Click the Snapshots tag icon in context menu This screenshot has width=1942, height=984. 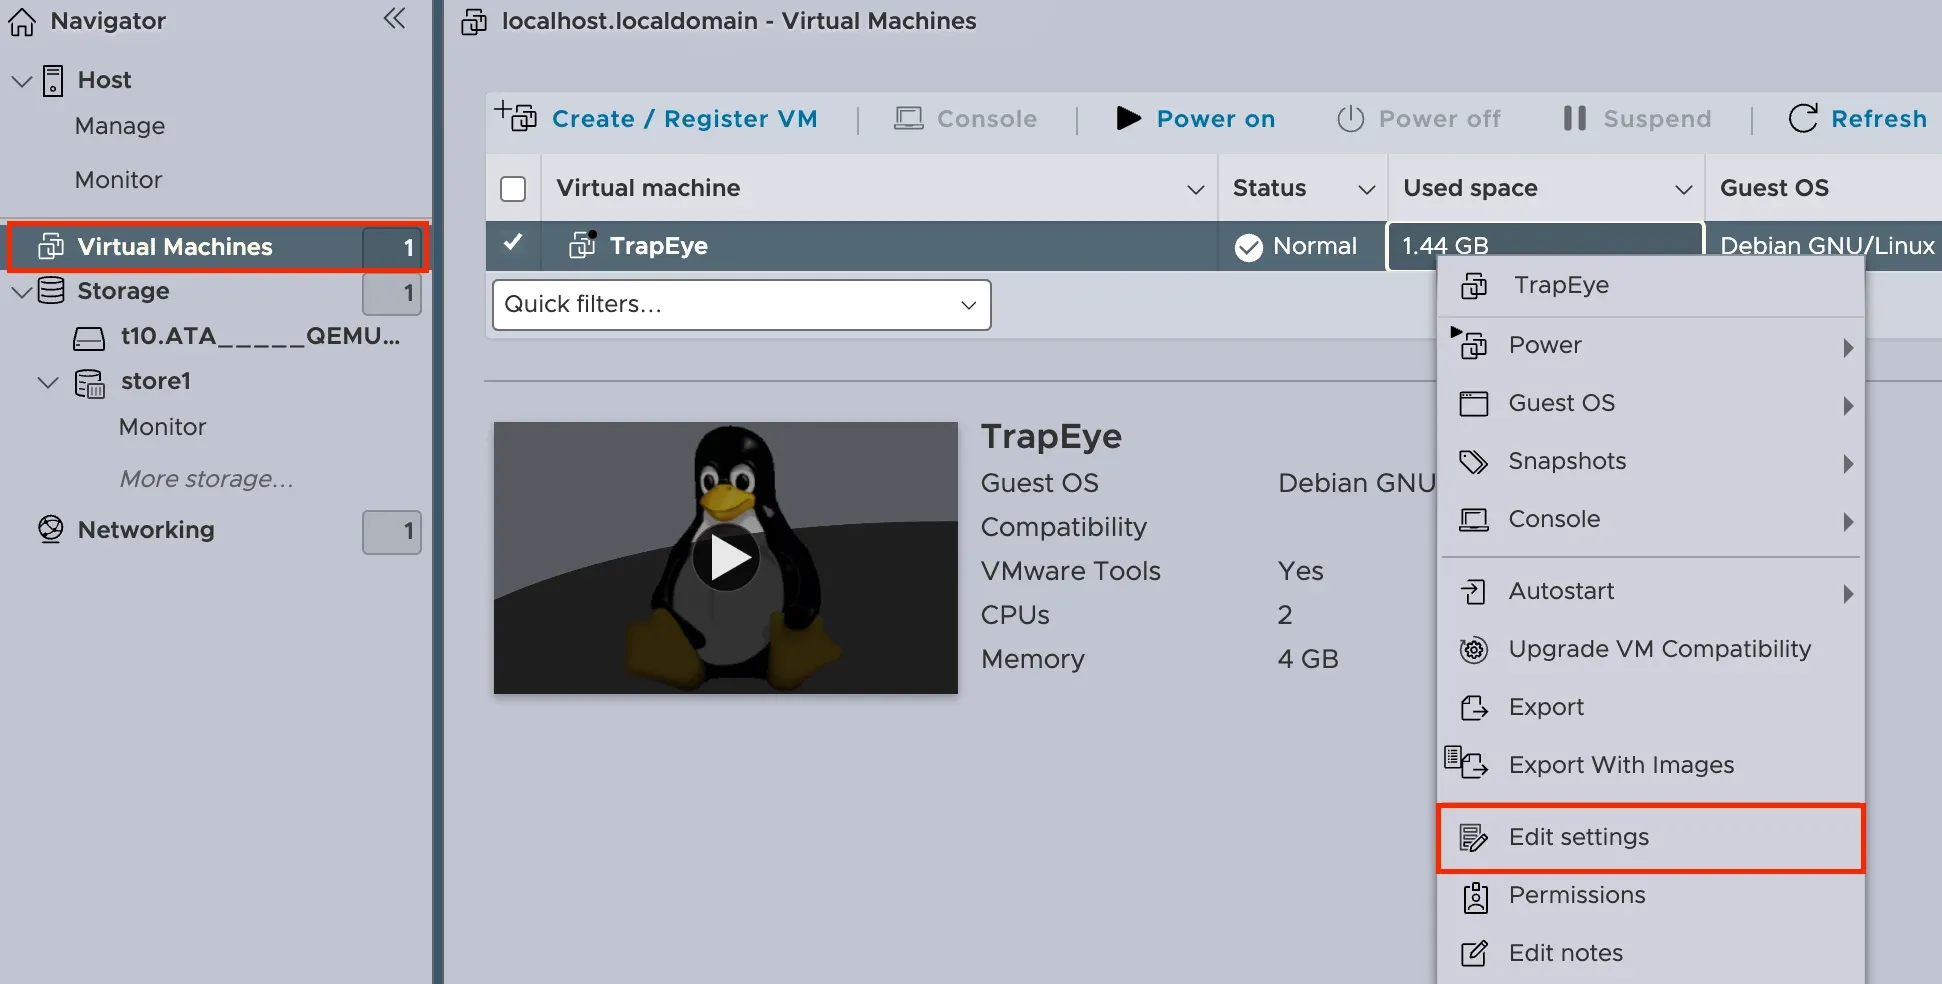click(1473, 461)
